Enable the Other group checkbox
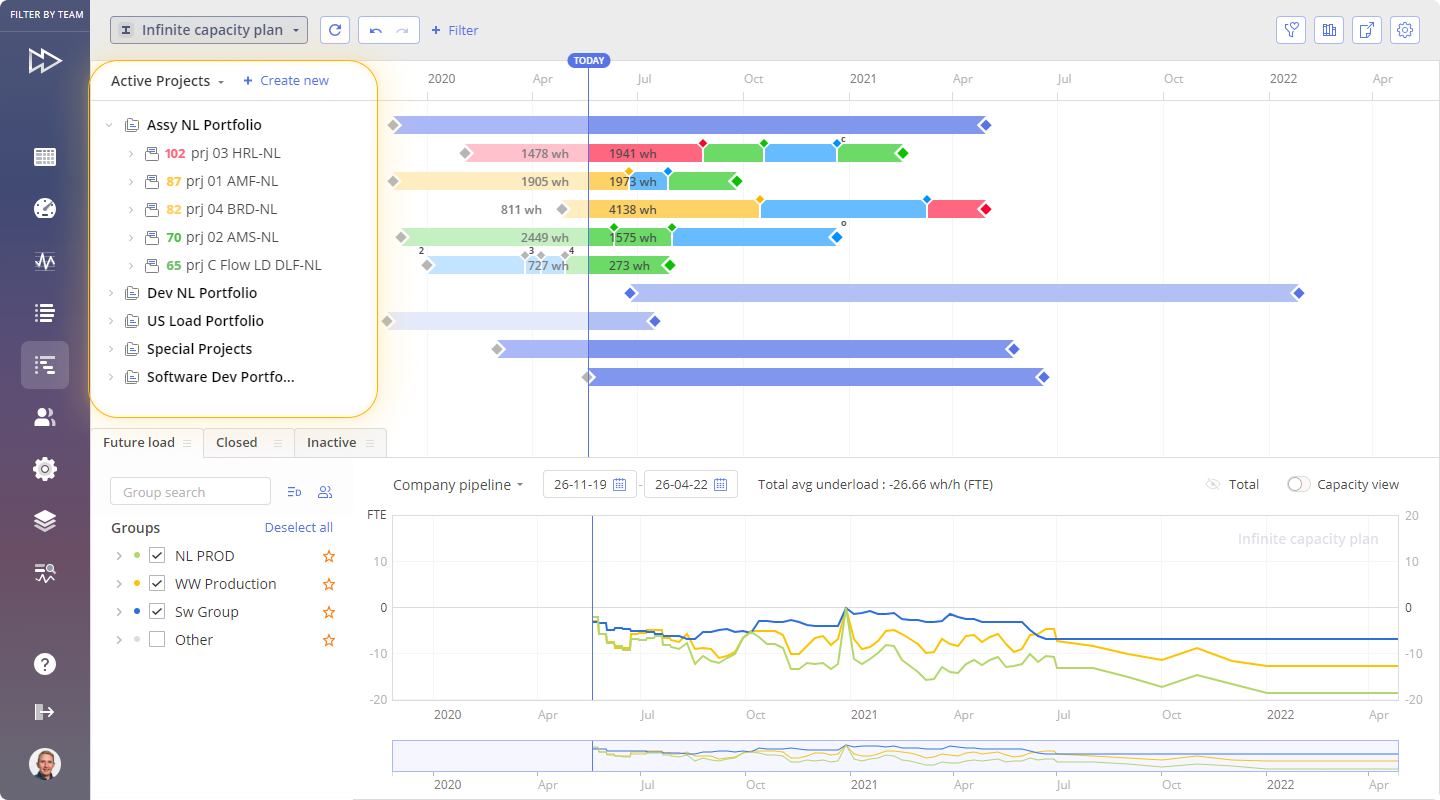Screen dimensions: 1440x800 tap(157, 640)
